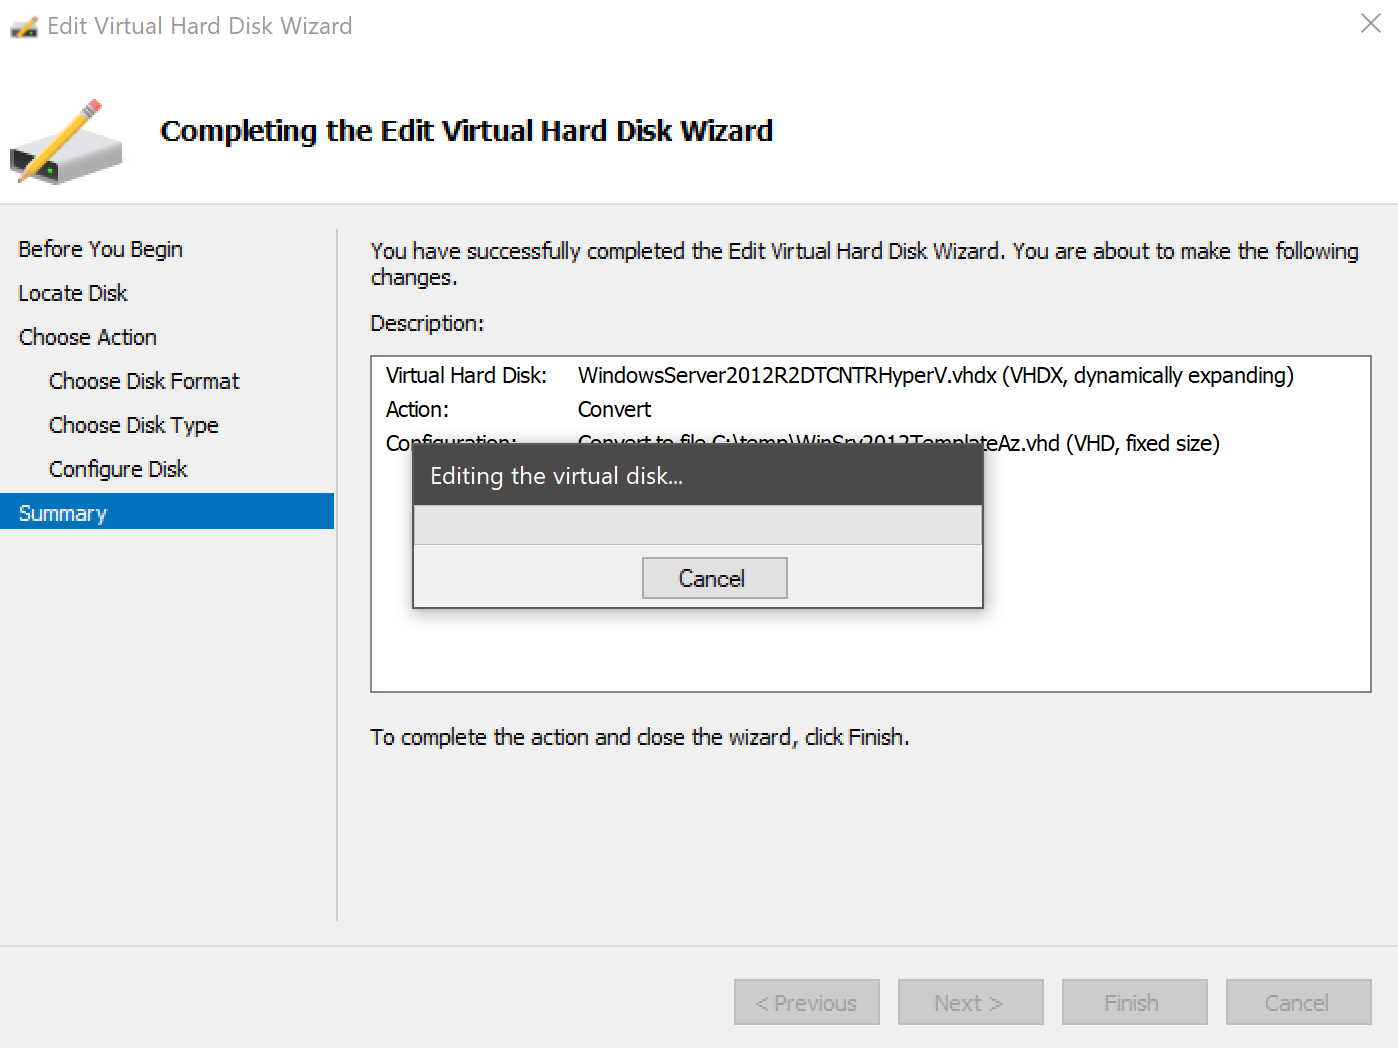
Task: Click the Edit Virtual Hard Disk title bar icon
Action: click(x=22, y=24)
